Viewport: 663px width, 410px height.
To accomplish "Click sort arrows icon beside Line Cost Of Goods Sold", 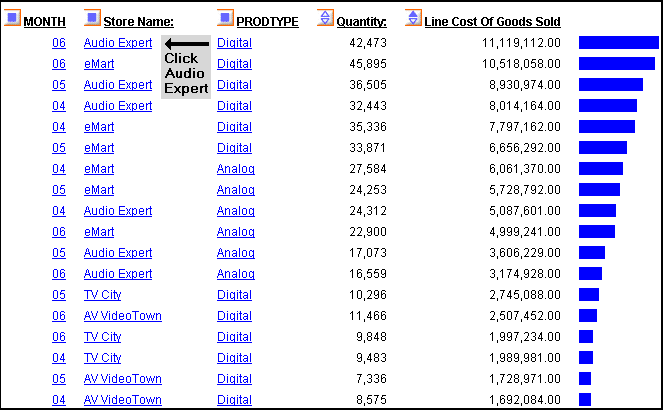I will (x=413, y=18).
